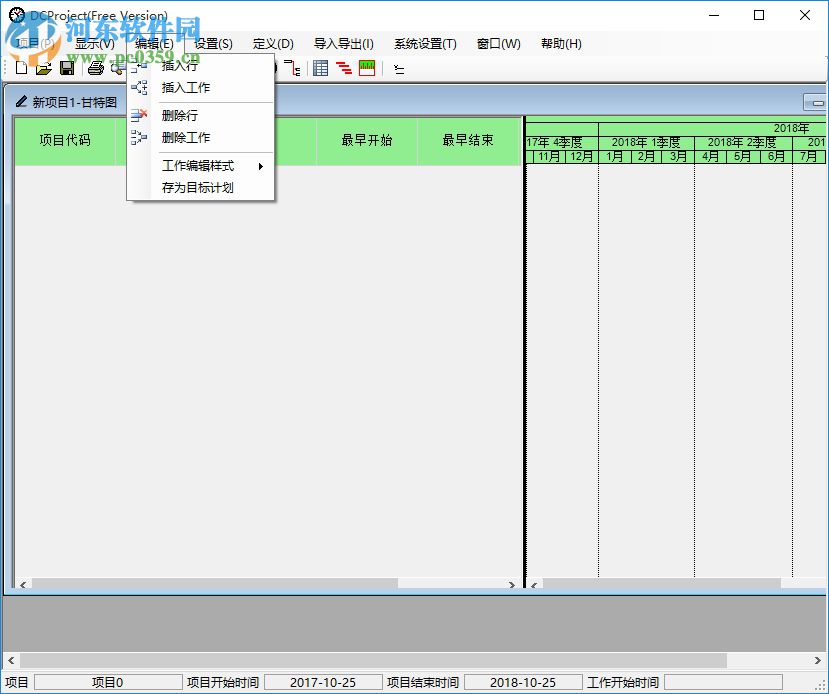Create a new project via toolbar icon

point(21,68)
